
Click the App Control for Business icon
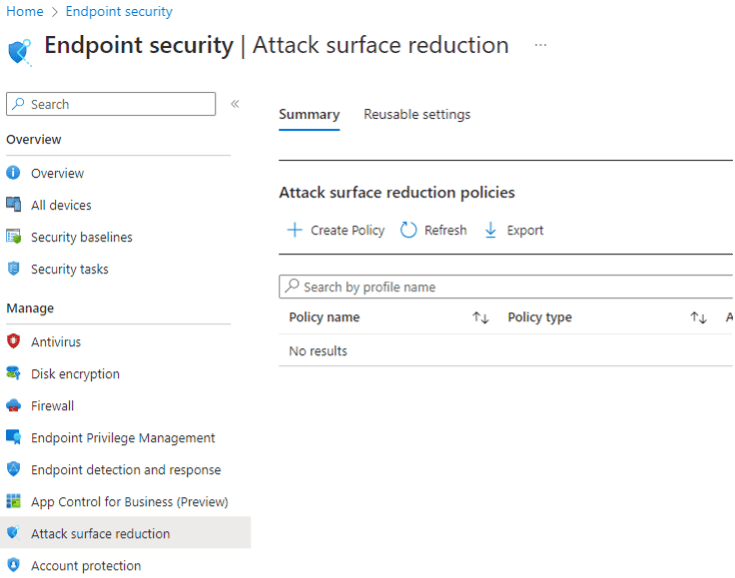[x=14, y=501]
